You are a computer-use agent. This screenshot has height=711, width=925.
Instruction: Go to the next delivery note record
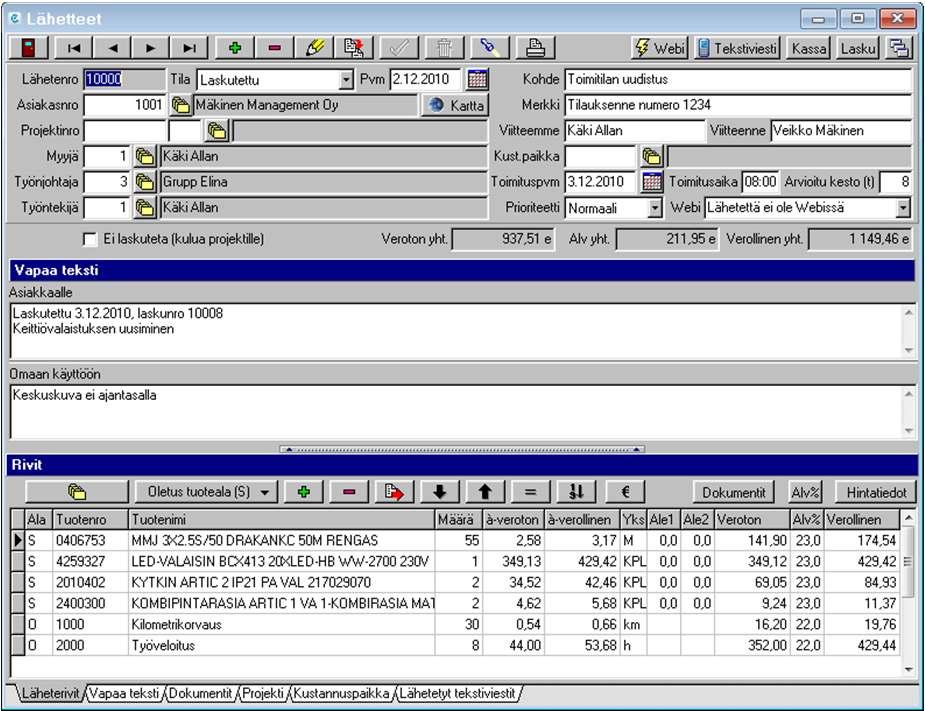(x=150, y=48)
